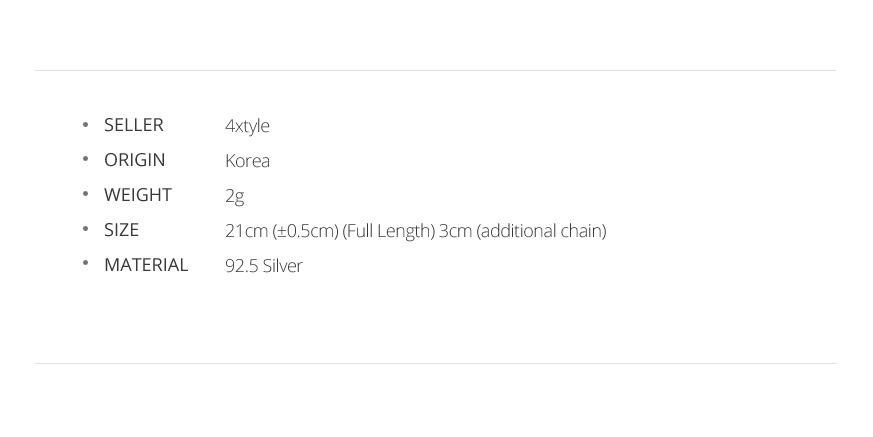
Task: Click the bottom horizontal divider line
Action: (435, 364)
